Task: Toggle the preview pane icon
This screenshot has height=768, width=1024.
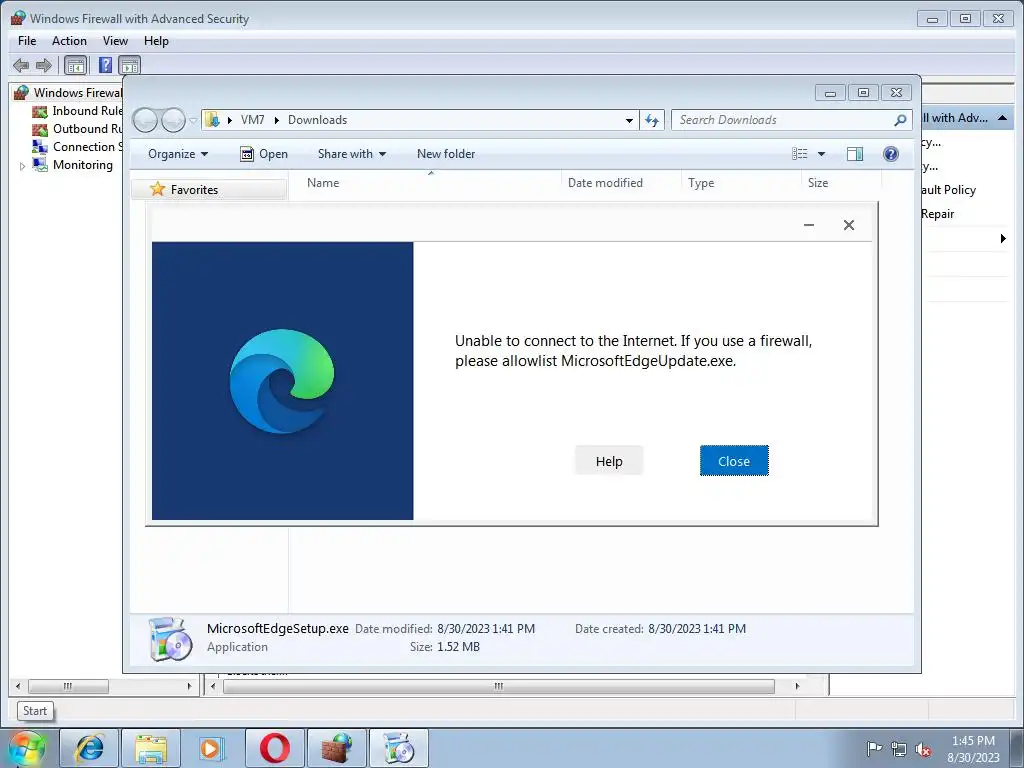Action: pyautogui.click(x=855, y=154)
